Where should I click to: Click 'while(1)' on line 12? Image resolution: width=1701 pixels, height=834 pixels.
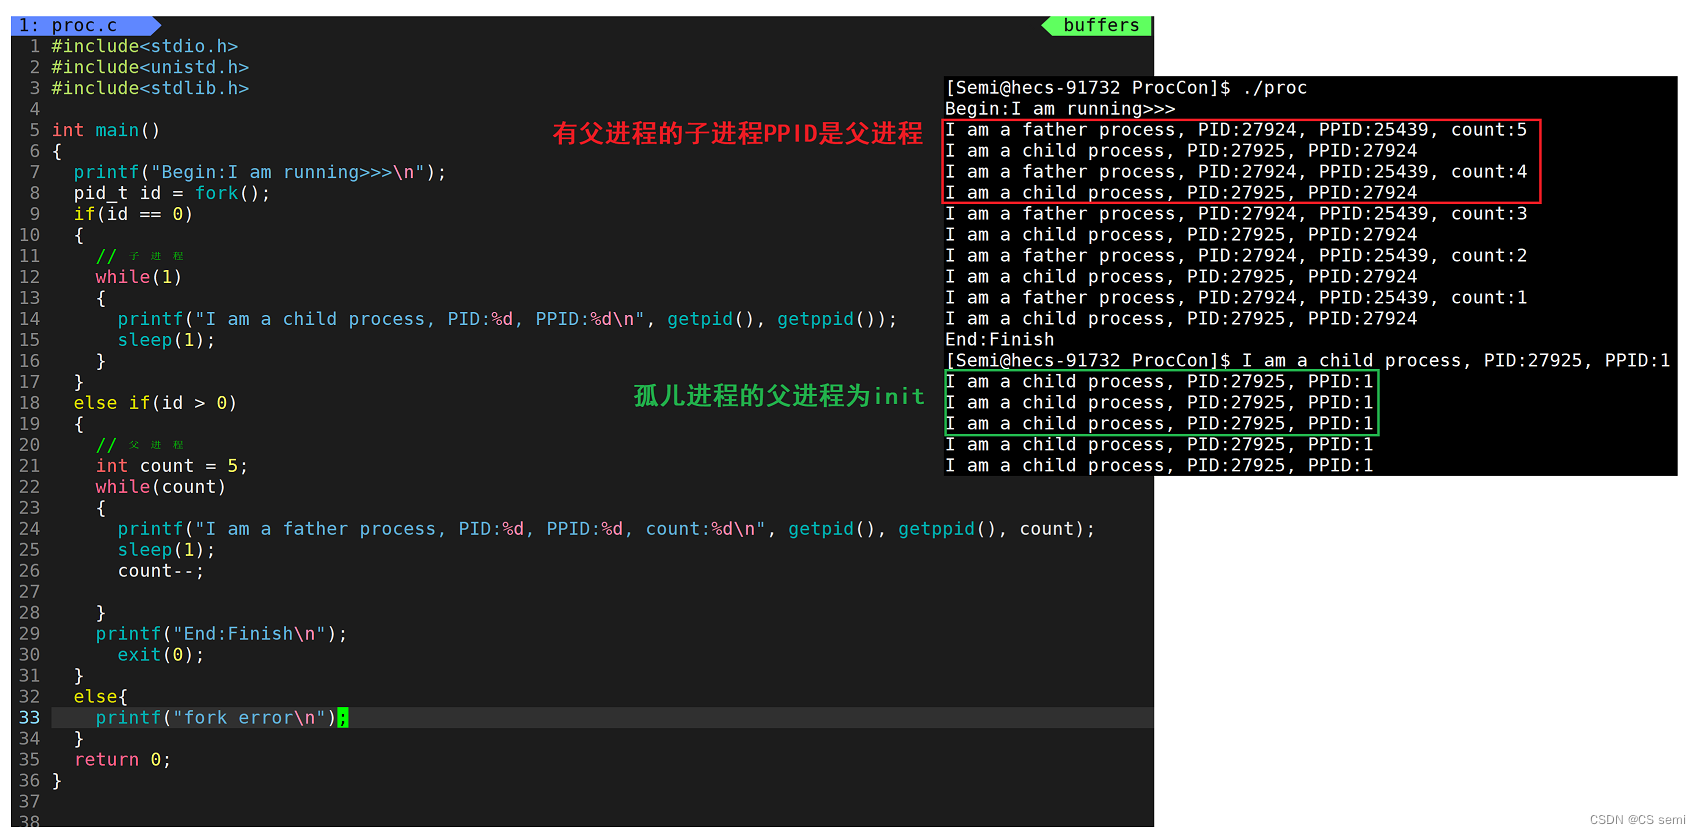pos(139,277)
